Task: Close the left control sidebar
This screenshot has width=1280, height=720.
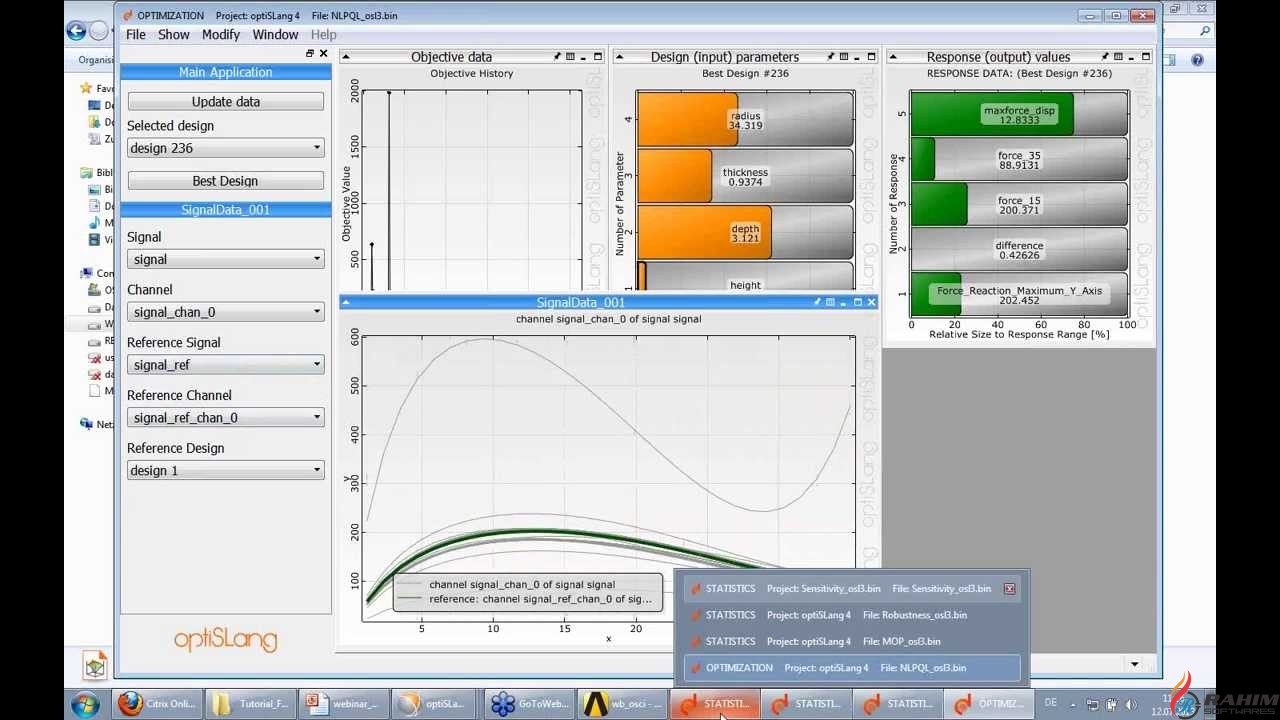Action: [323, 53]
